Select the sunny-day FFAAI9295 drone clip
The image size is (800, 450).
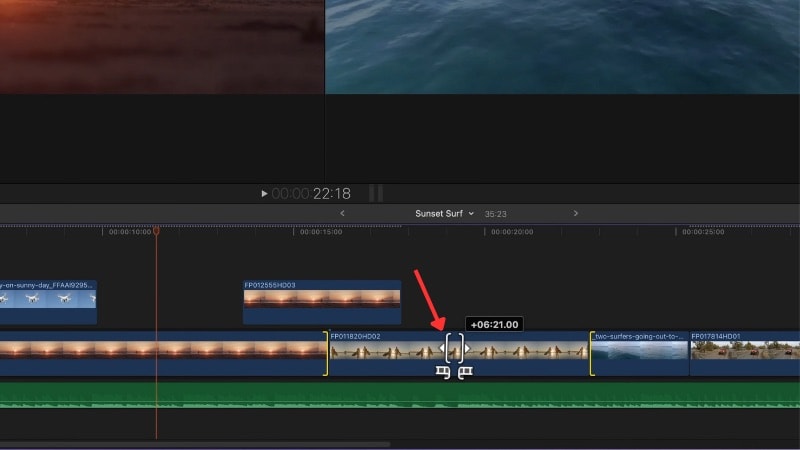48,302
